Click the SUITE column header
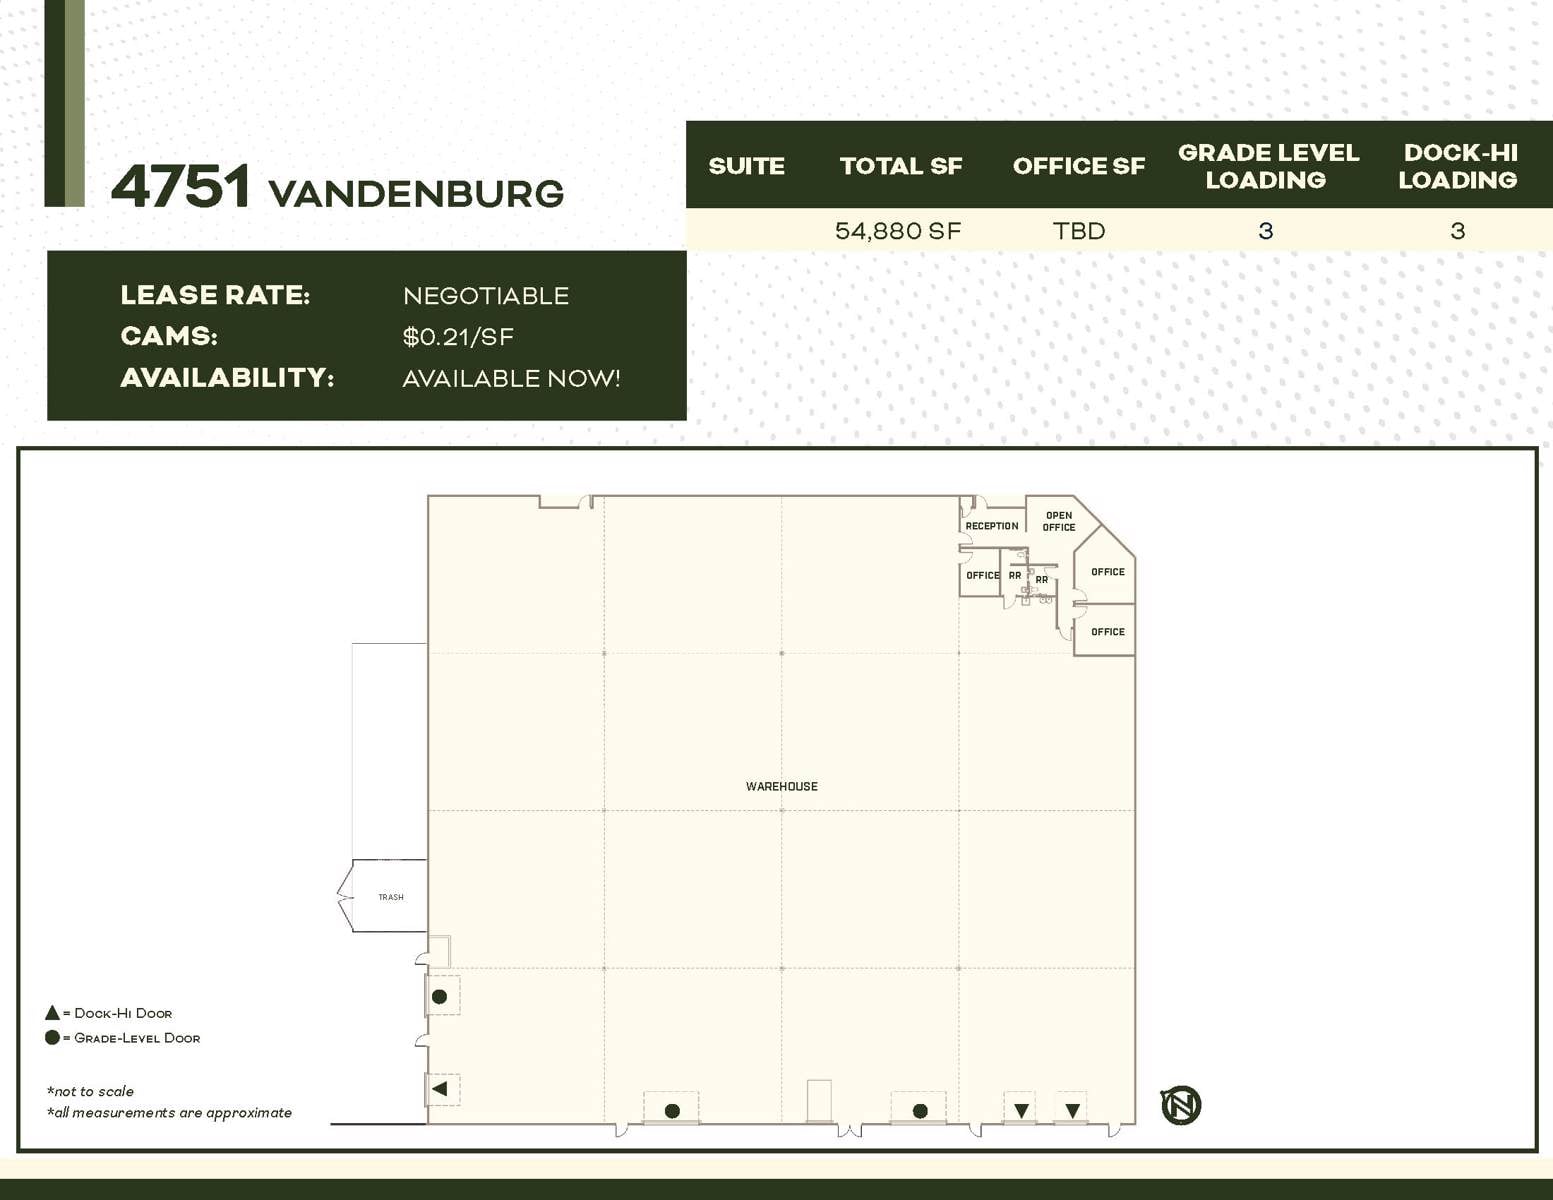The image size is (1553, 1200). pos(747,166)
